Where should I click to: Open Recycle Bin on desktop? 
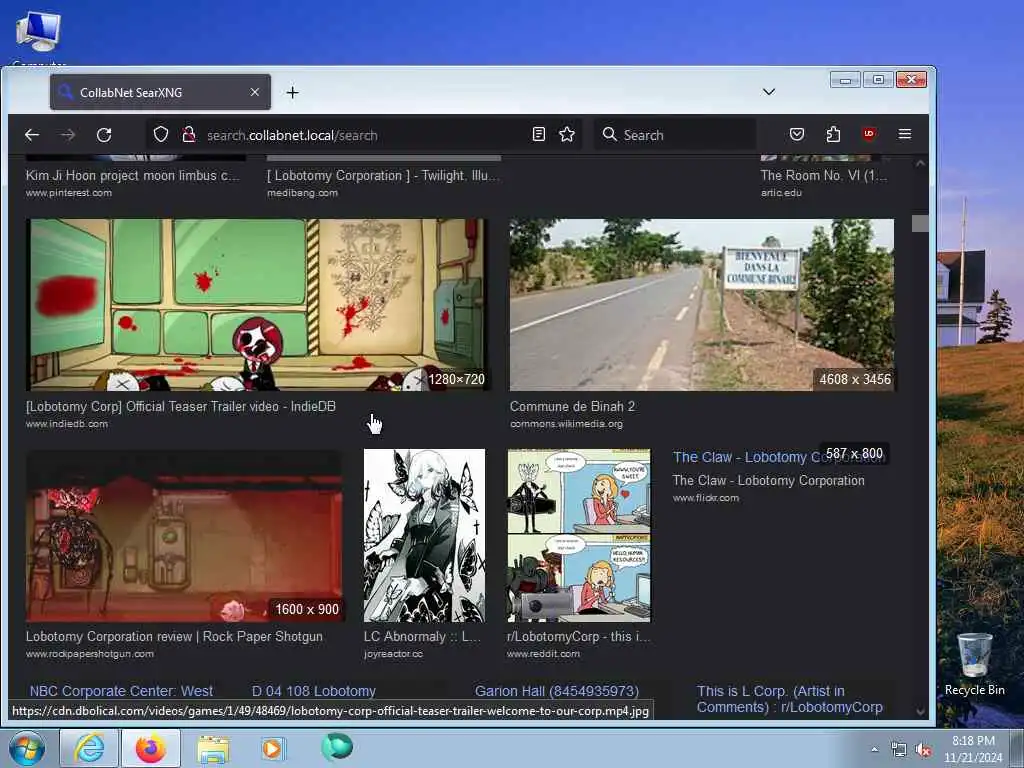pyautogui.click(x=974, y=664)
